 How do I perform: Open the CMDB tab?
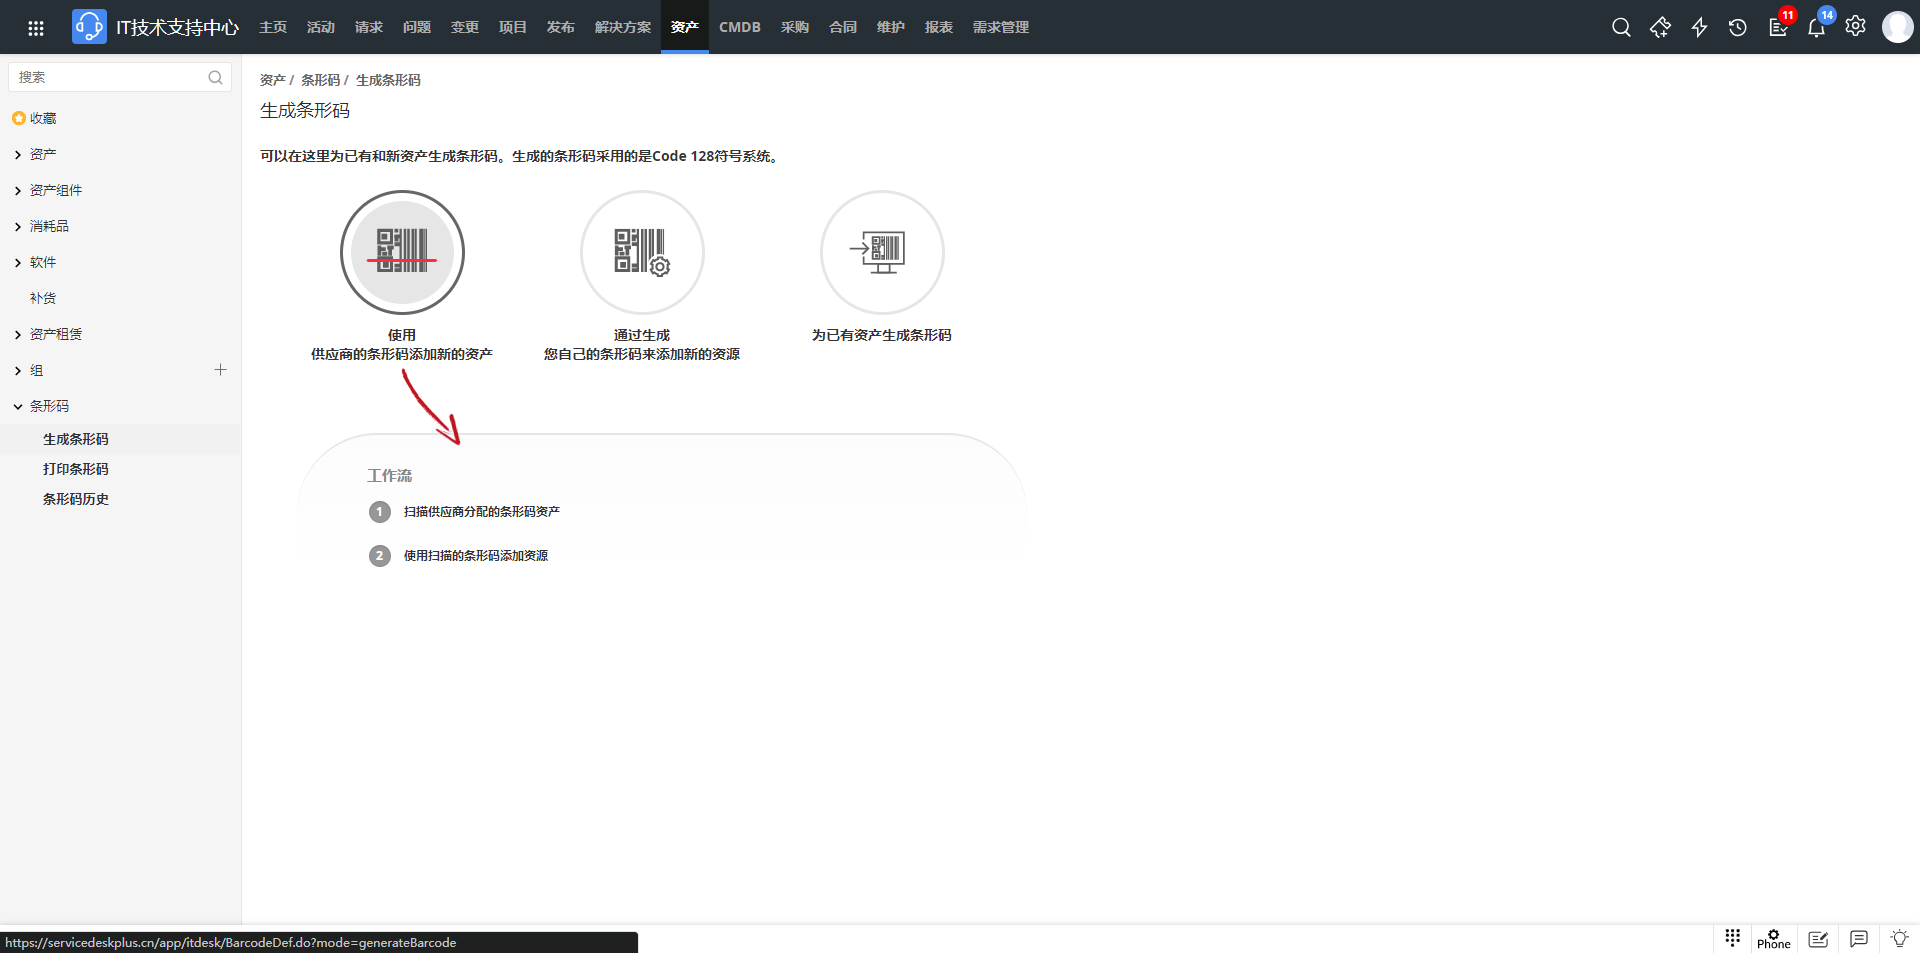coord(740,27)
